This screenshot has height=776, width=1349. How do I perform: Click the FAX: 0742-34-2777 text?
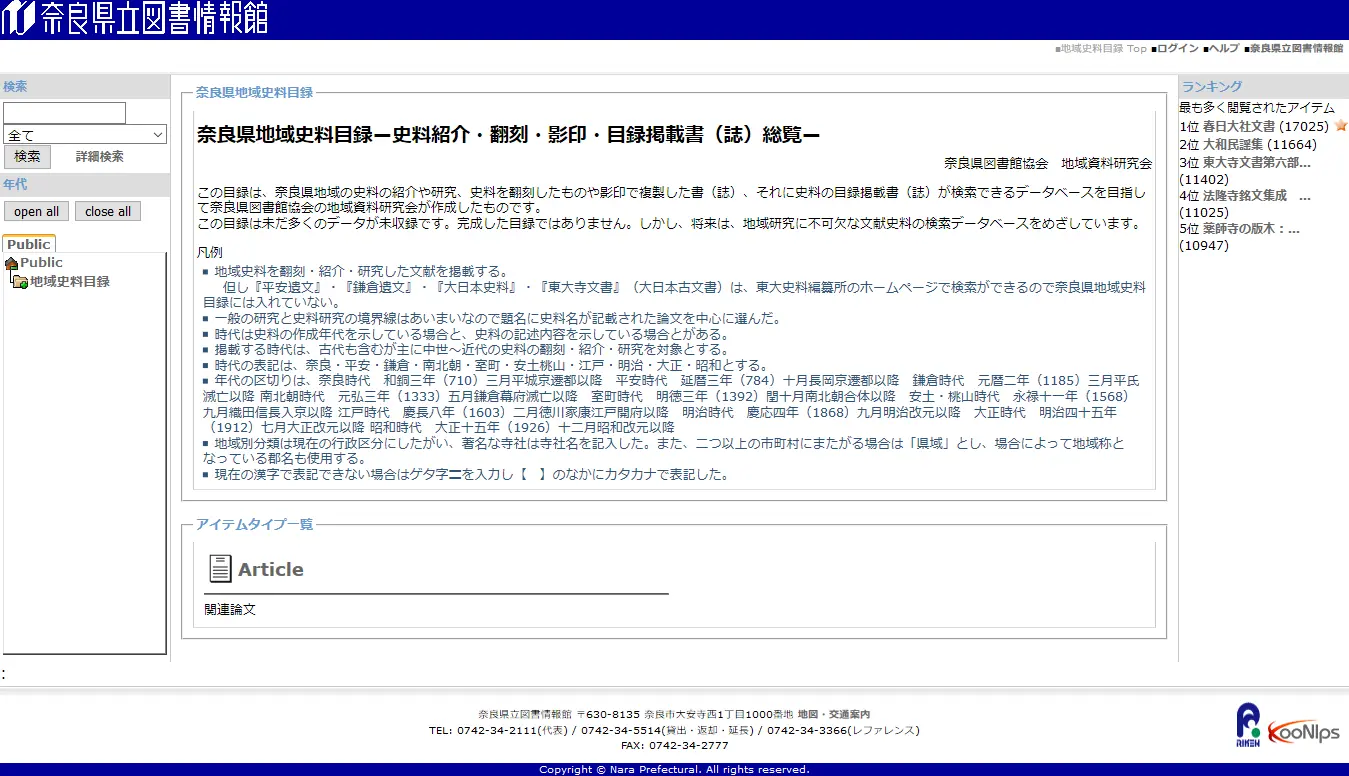click(674, 745)
